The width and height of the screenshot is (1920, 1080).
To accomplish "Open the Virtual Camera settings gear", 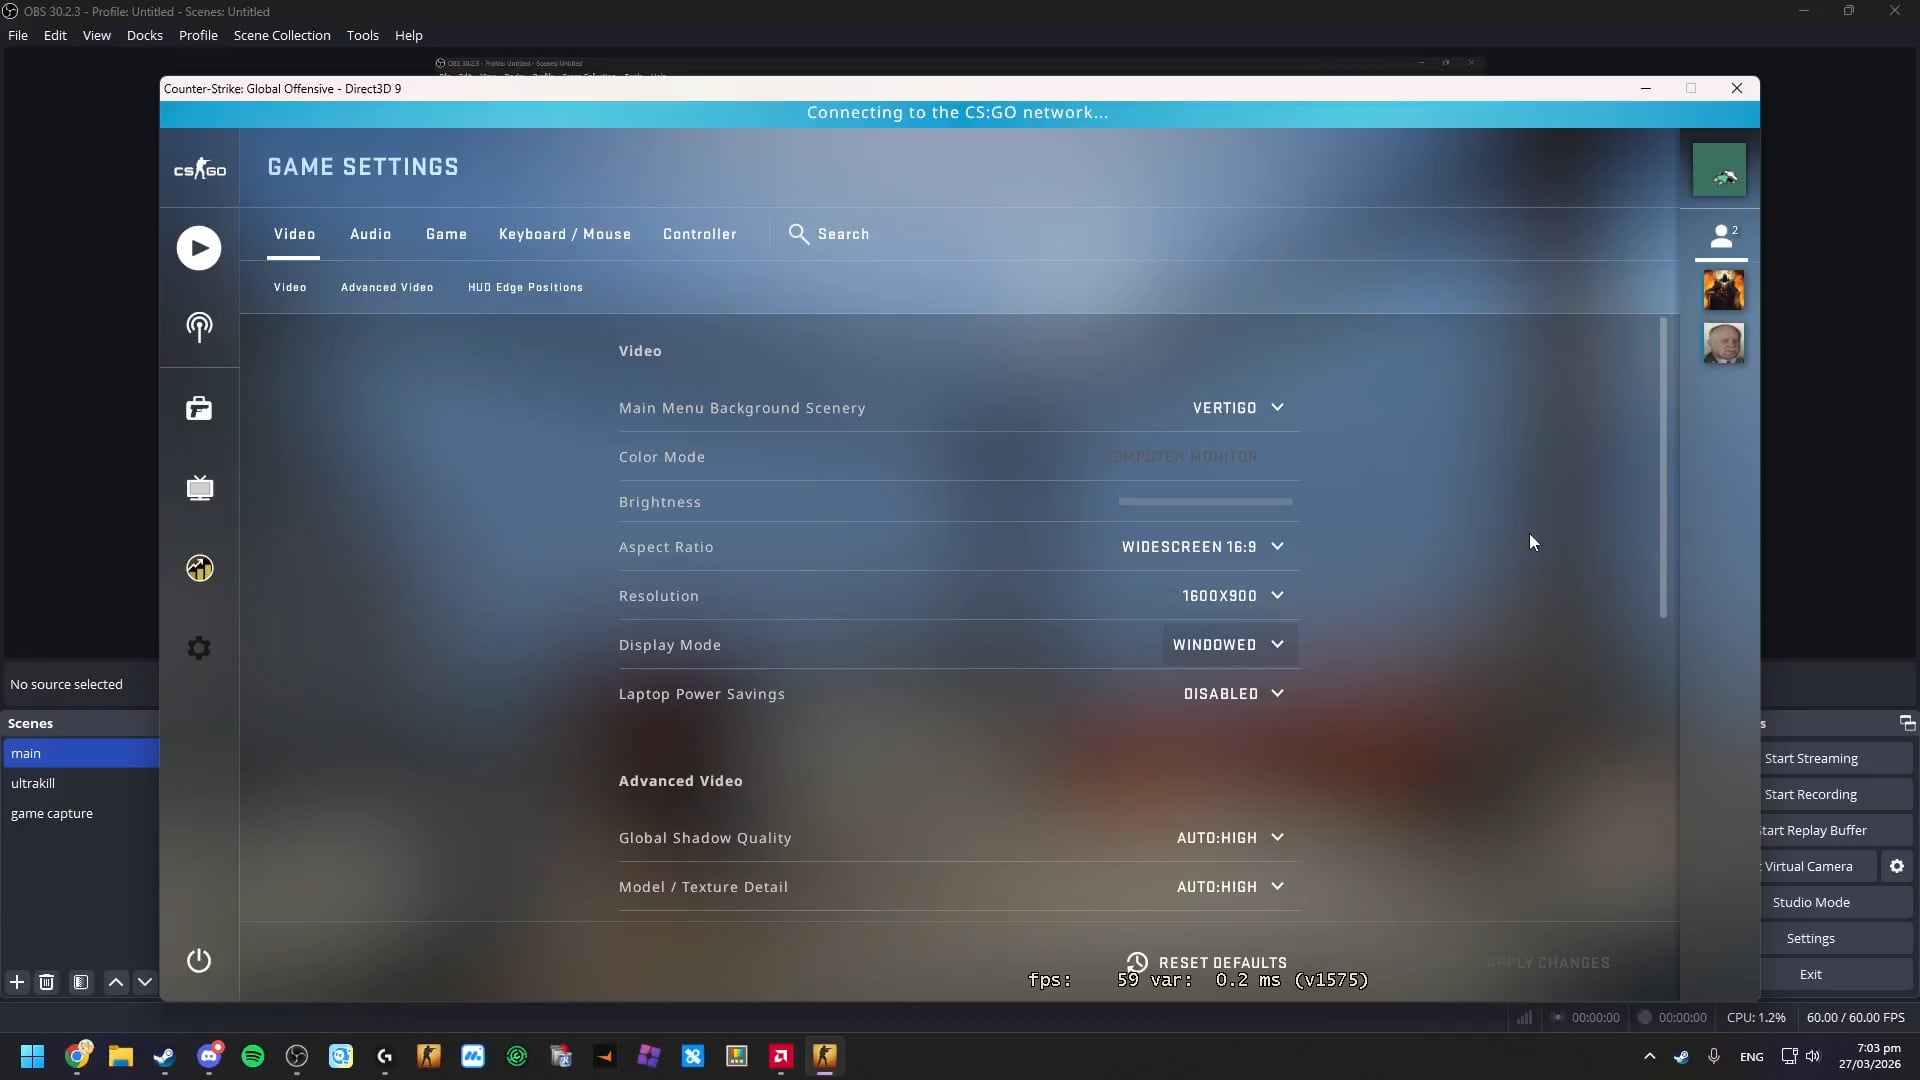I will click(1896, 866).
